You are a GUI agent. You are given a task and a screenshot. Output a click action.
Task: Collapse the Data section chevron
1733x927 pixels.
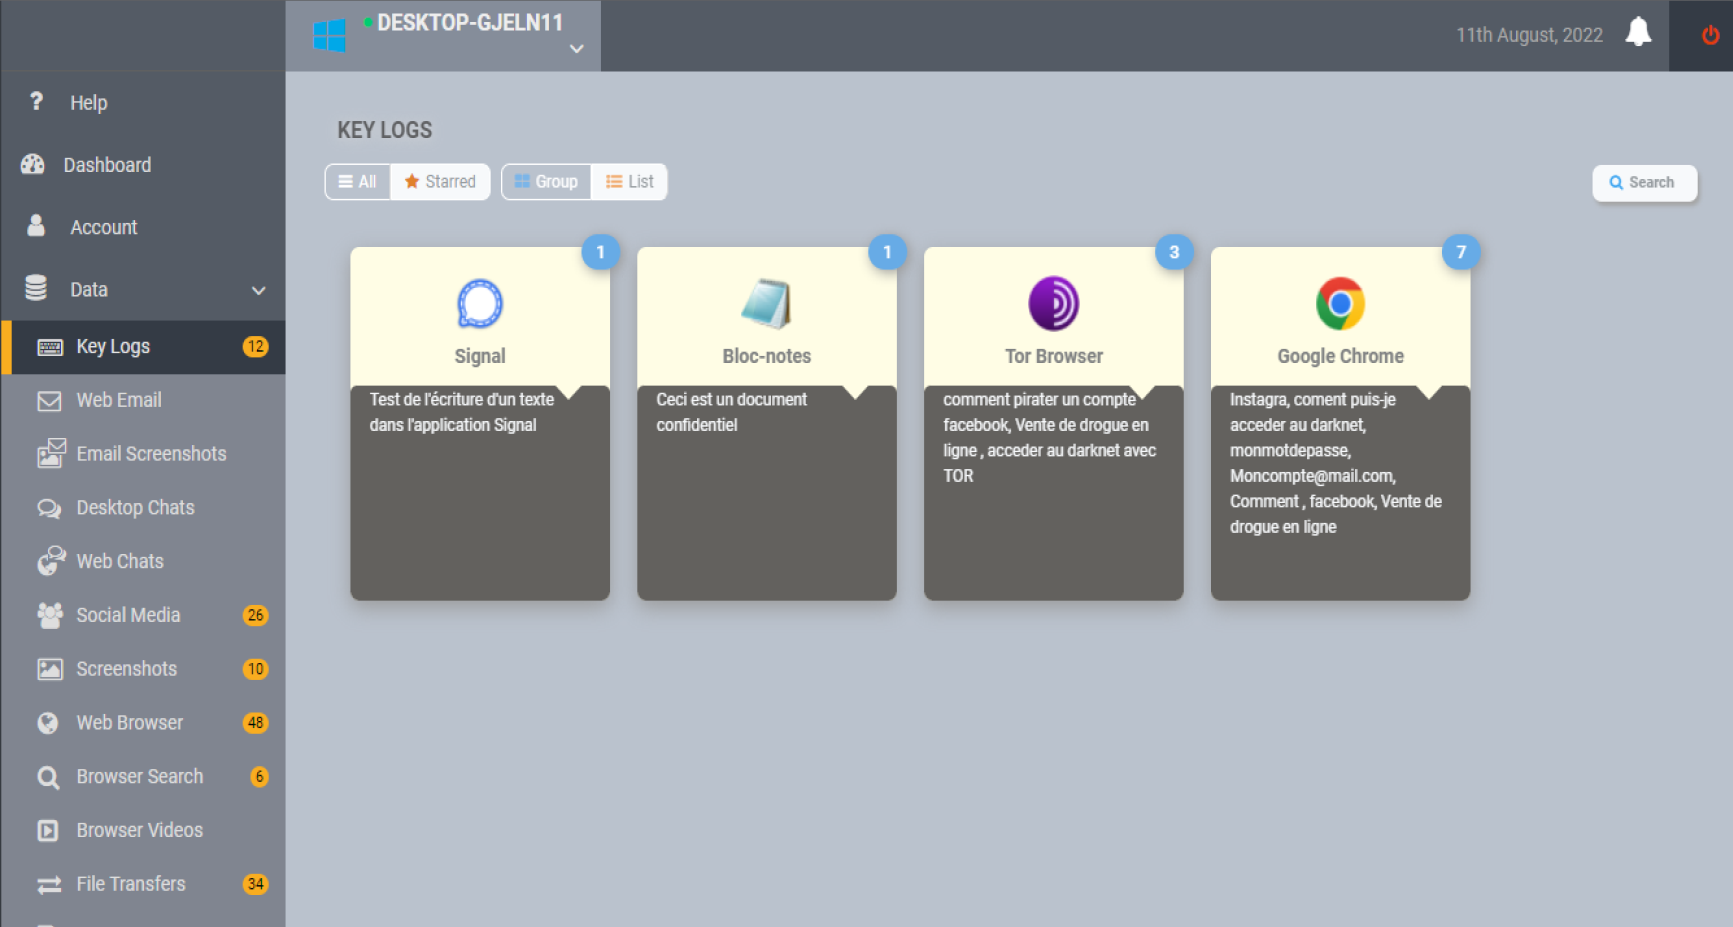pos(259,290)
